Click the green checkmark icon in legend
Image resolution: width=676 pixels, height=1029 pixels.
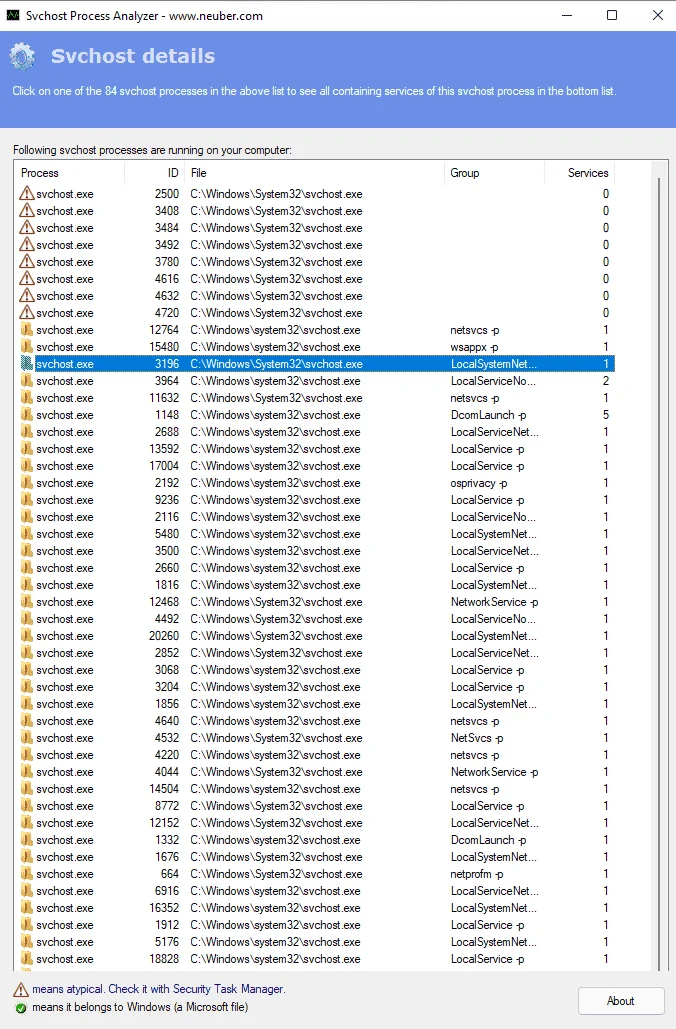(x=21, y=1007)
